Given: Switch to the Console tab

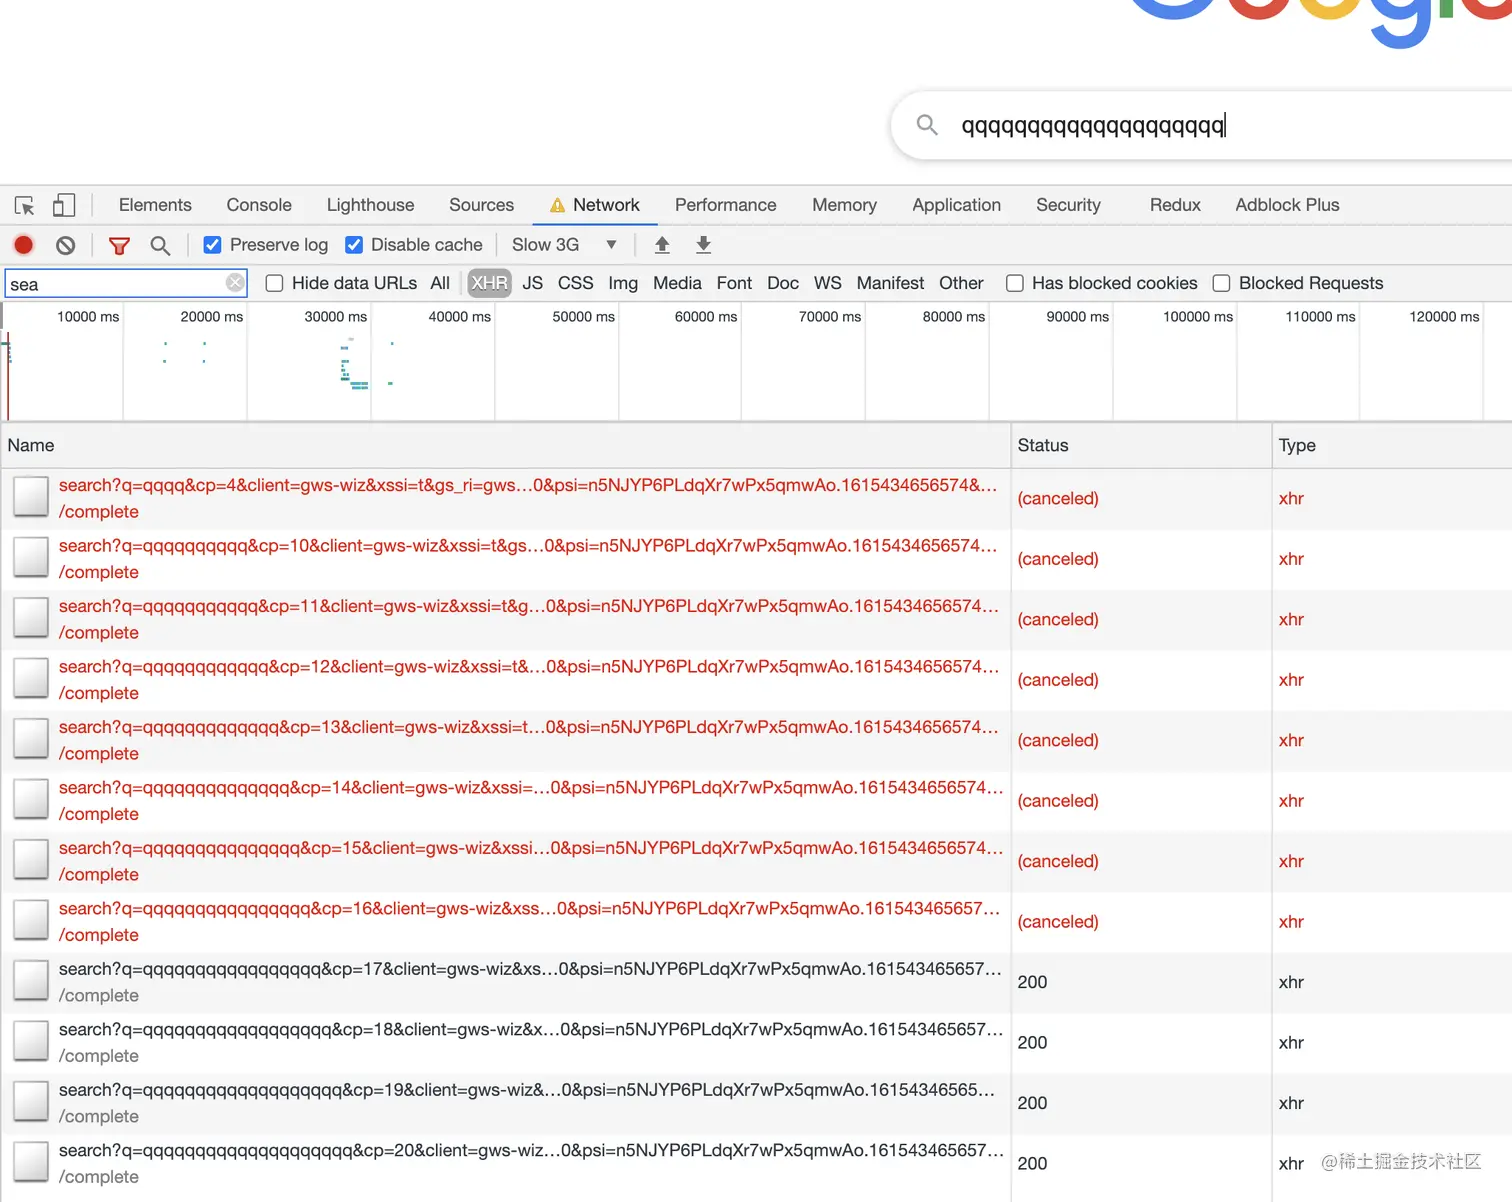Looking at the screenshot, I should 259,205.
